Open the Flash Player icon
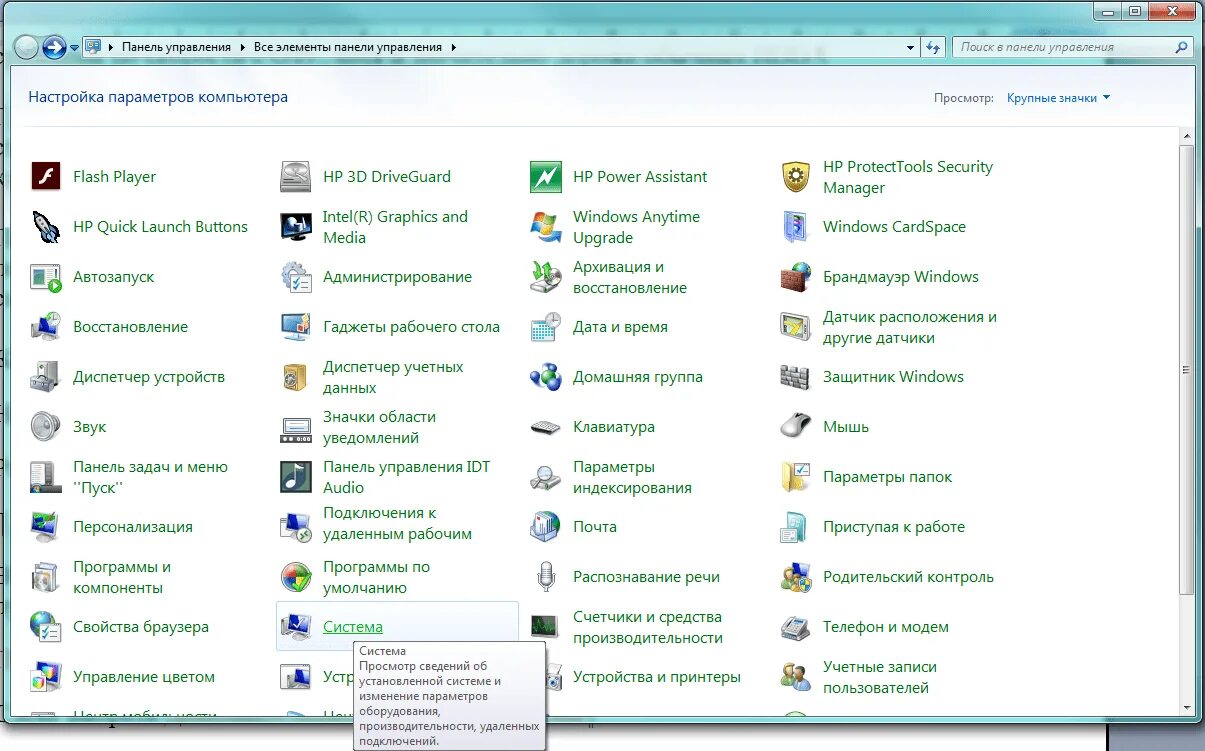The width and height of the screenshot is (1205, 751). click(46, 177)
